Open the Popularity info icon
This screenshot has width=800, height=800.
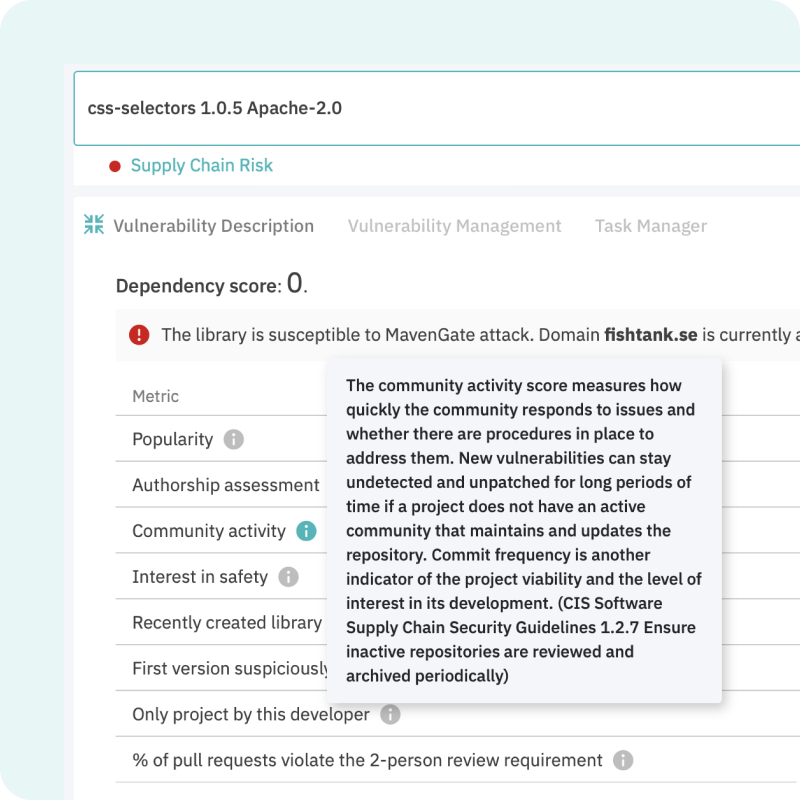[x=234, y=439]
